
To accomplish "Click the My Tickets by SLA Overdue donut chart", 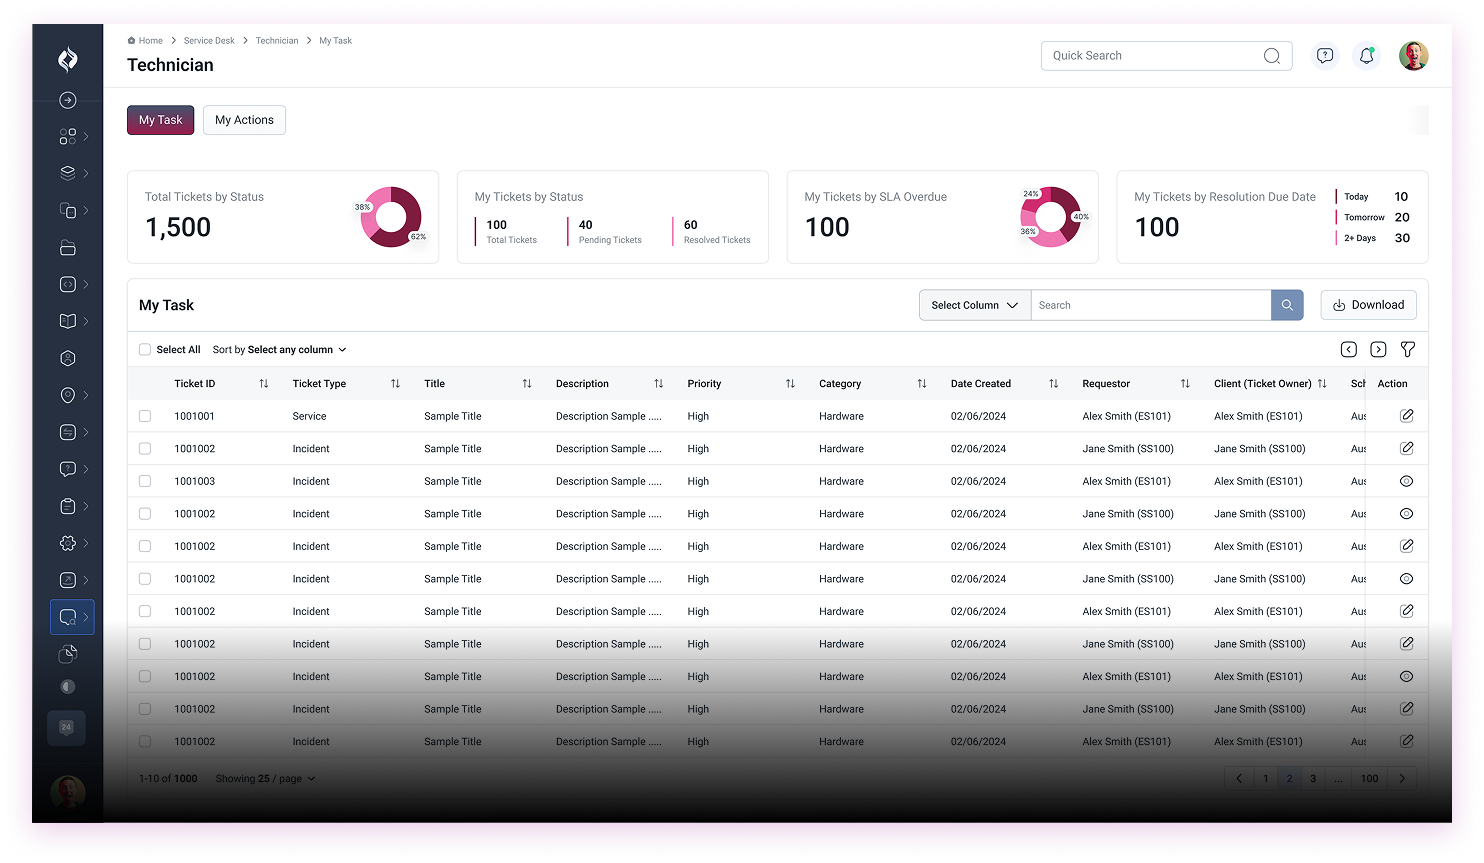I will click(1050, 216).
